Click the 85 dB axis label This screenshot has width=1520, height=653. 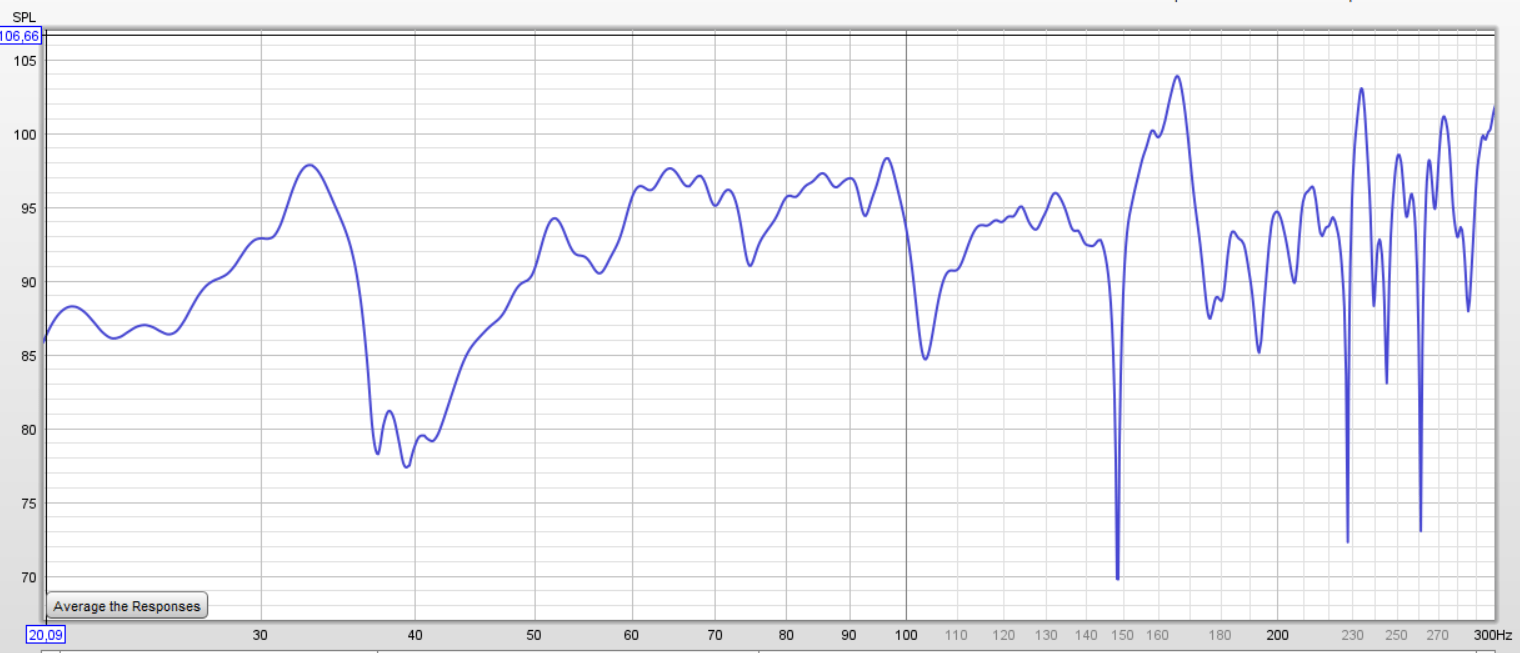coord(27,356)
